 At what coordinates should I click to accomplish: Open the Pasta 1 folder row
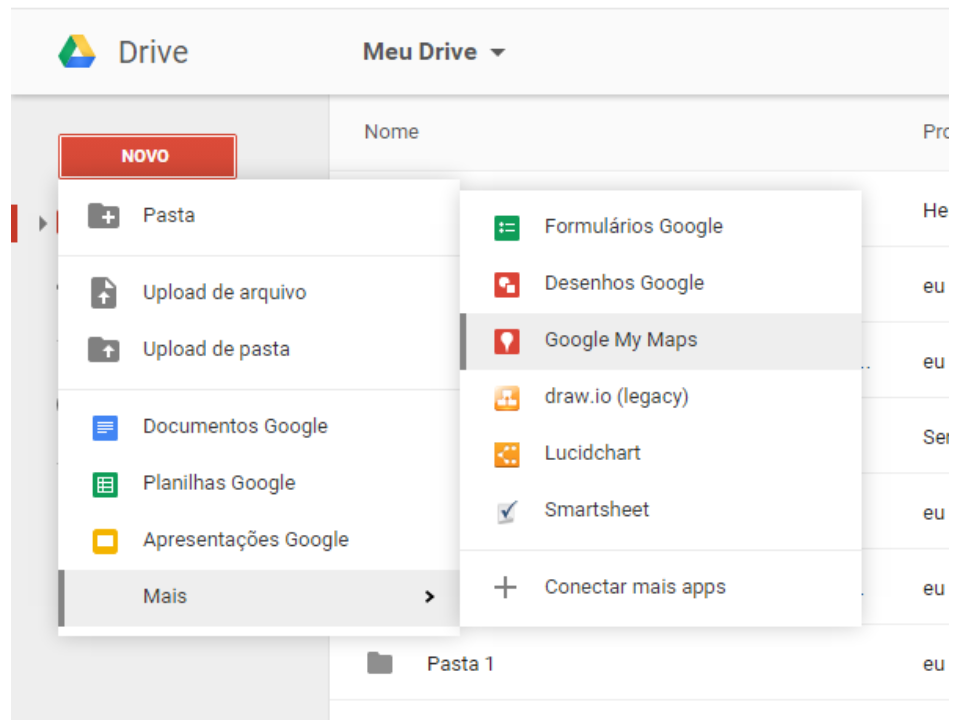coord(460,663)
